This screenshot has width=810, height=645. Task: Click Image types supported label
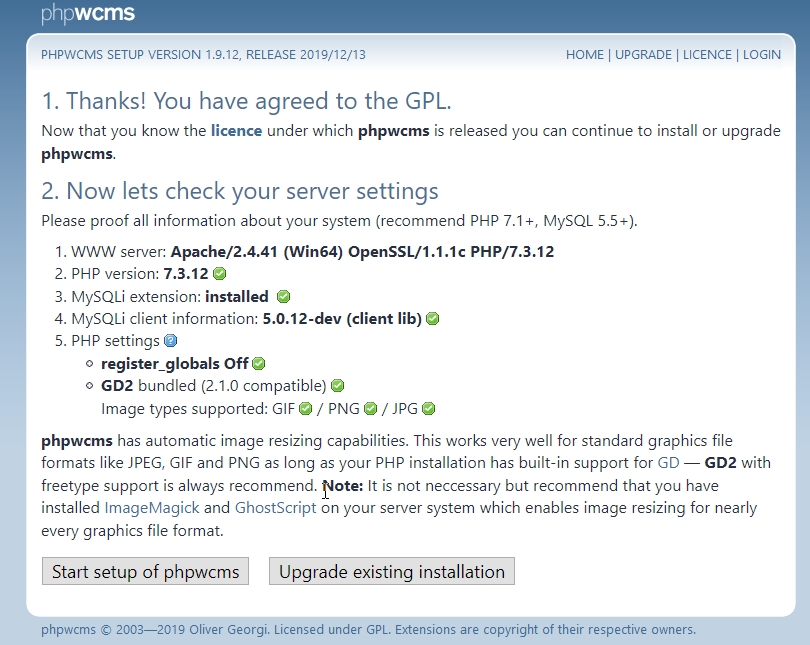184,409
